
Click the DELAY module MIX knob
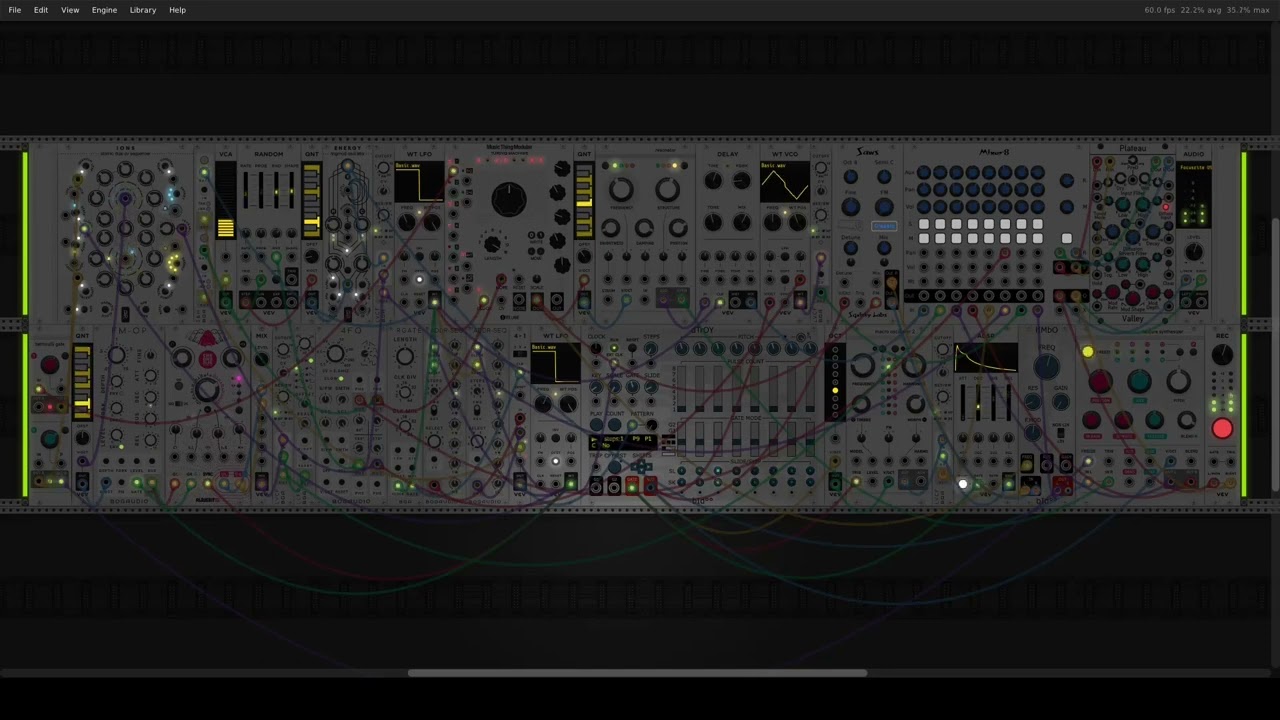(x=741, y=222)
